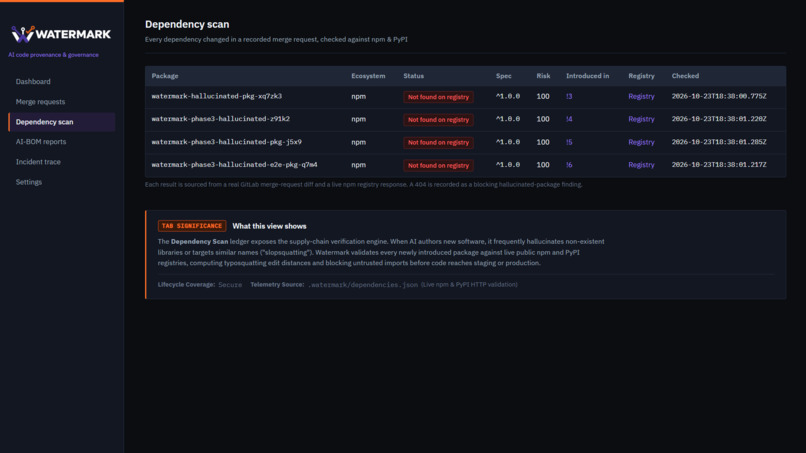Image resolution: width=806 pixels, height=453 pixels.
Task: Click spec ^1.0.0 in z91k2 row
Action: [508, 119]
